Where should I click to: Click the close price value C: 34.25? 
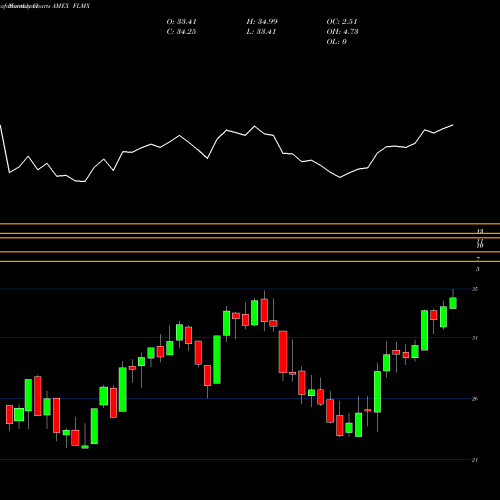point(181,32)
